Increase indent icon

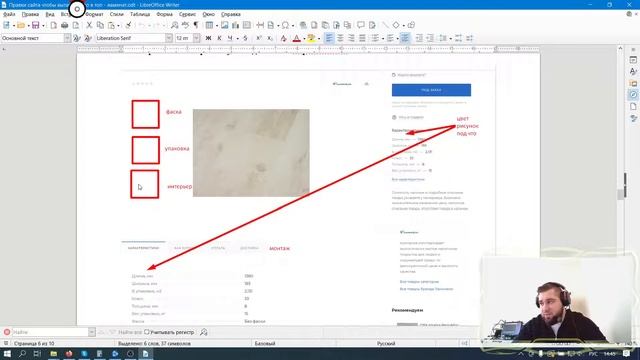419,38
